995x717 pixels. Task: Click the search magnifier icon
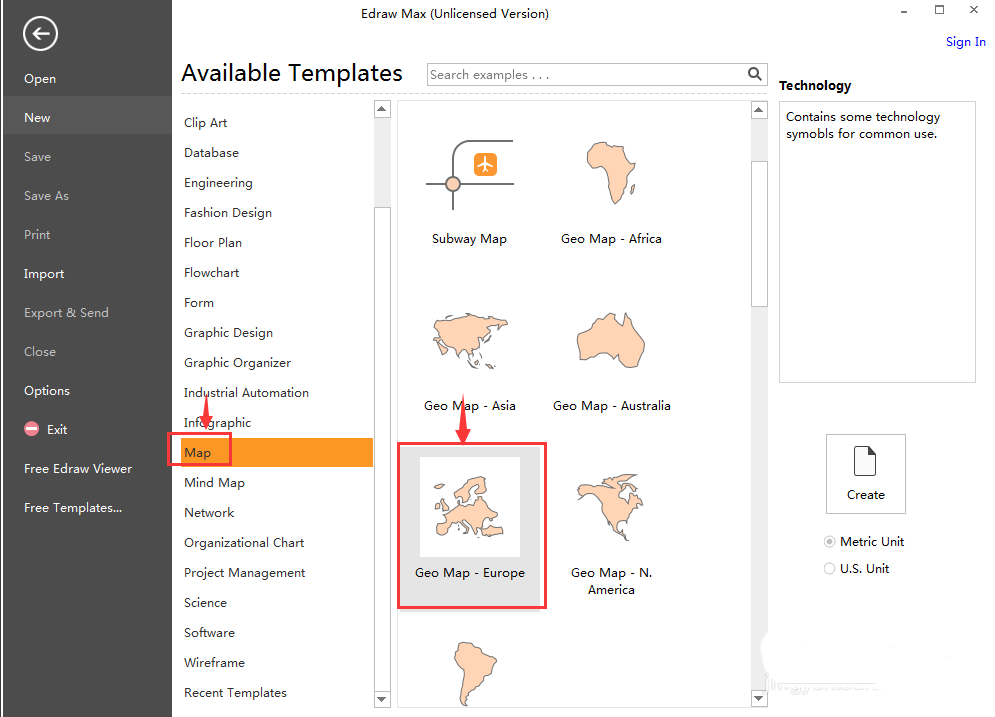coord(754,74)
